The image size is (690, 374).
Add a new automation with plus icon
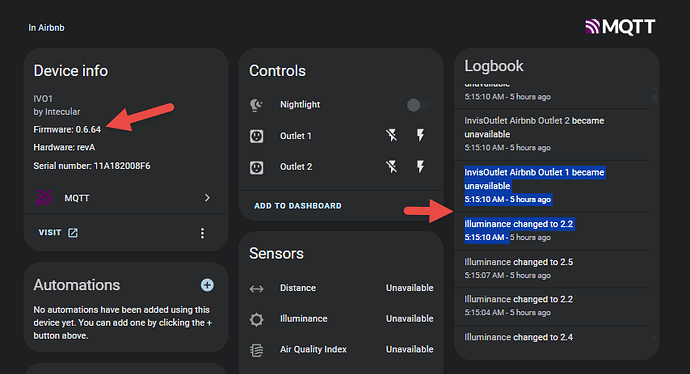(207, 285)
